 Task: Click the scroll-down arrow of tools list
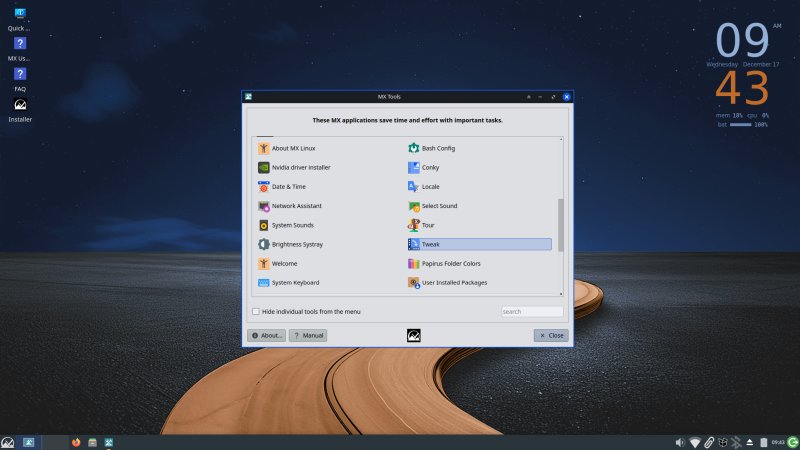[x=561, y=294]
